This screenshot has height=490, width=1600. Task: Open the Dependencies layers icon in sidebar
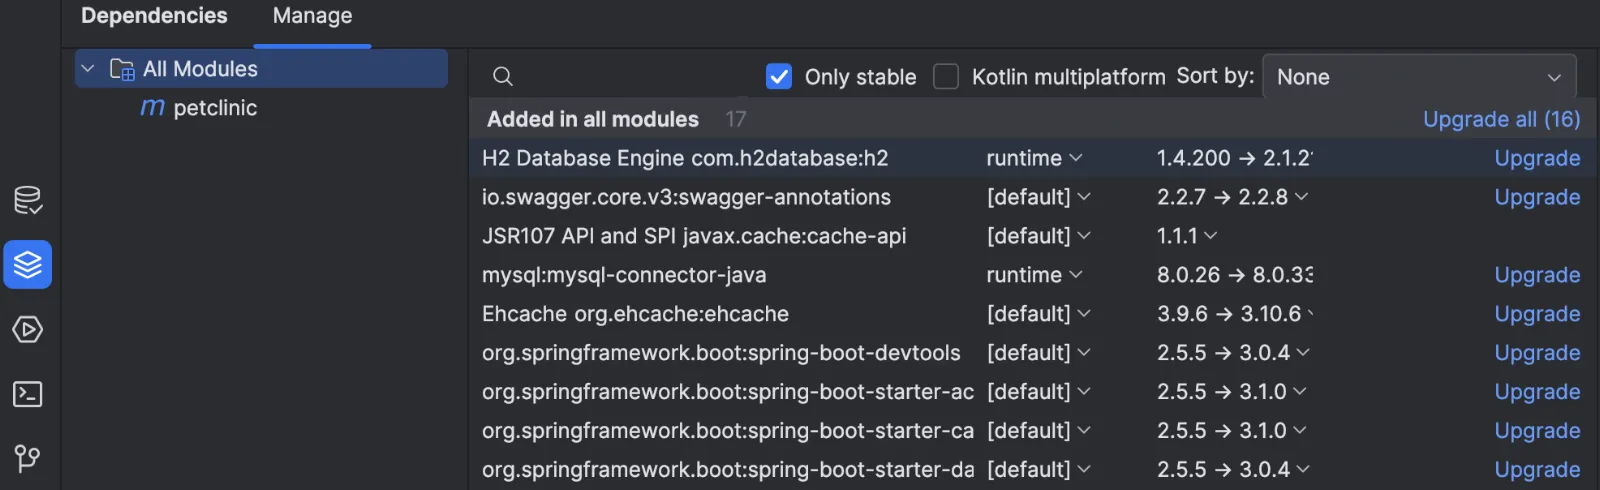[28, 265]
